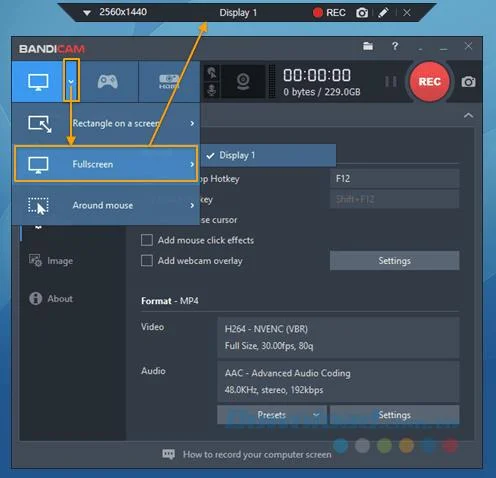Image resolution: width=496 pixels, height=478 pixels.
Task: Open the output folder icon in title bar
Action: 368,46
